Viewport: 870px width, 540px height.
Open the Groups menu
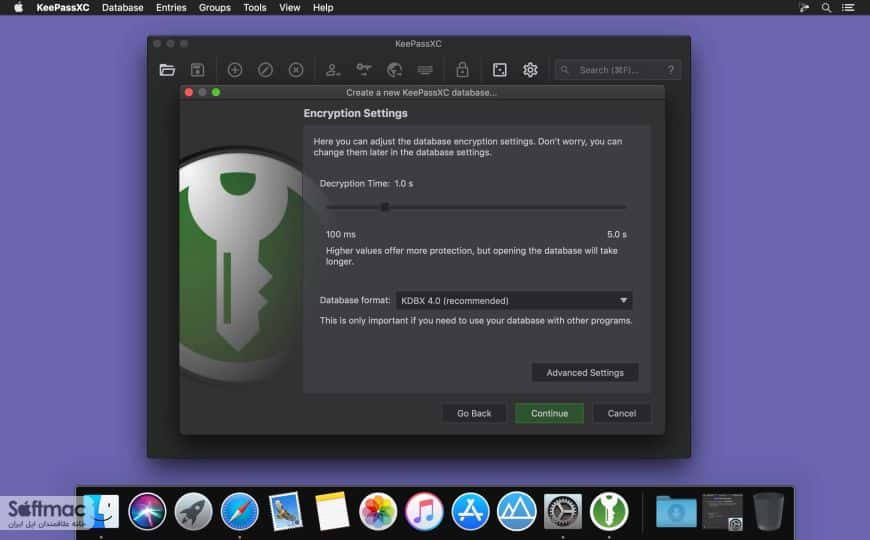point(215,8)
